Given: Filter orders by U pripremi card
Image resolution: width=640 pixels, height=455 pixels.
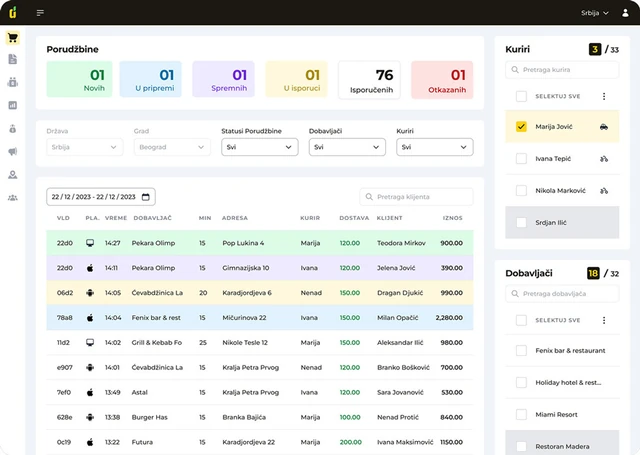Looking at the screenshot, I should tap(150, 79).
